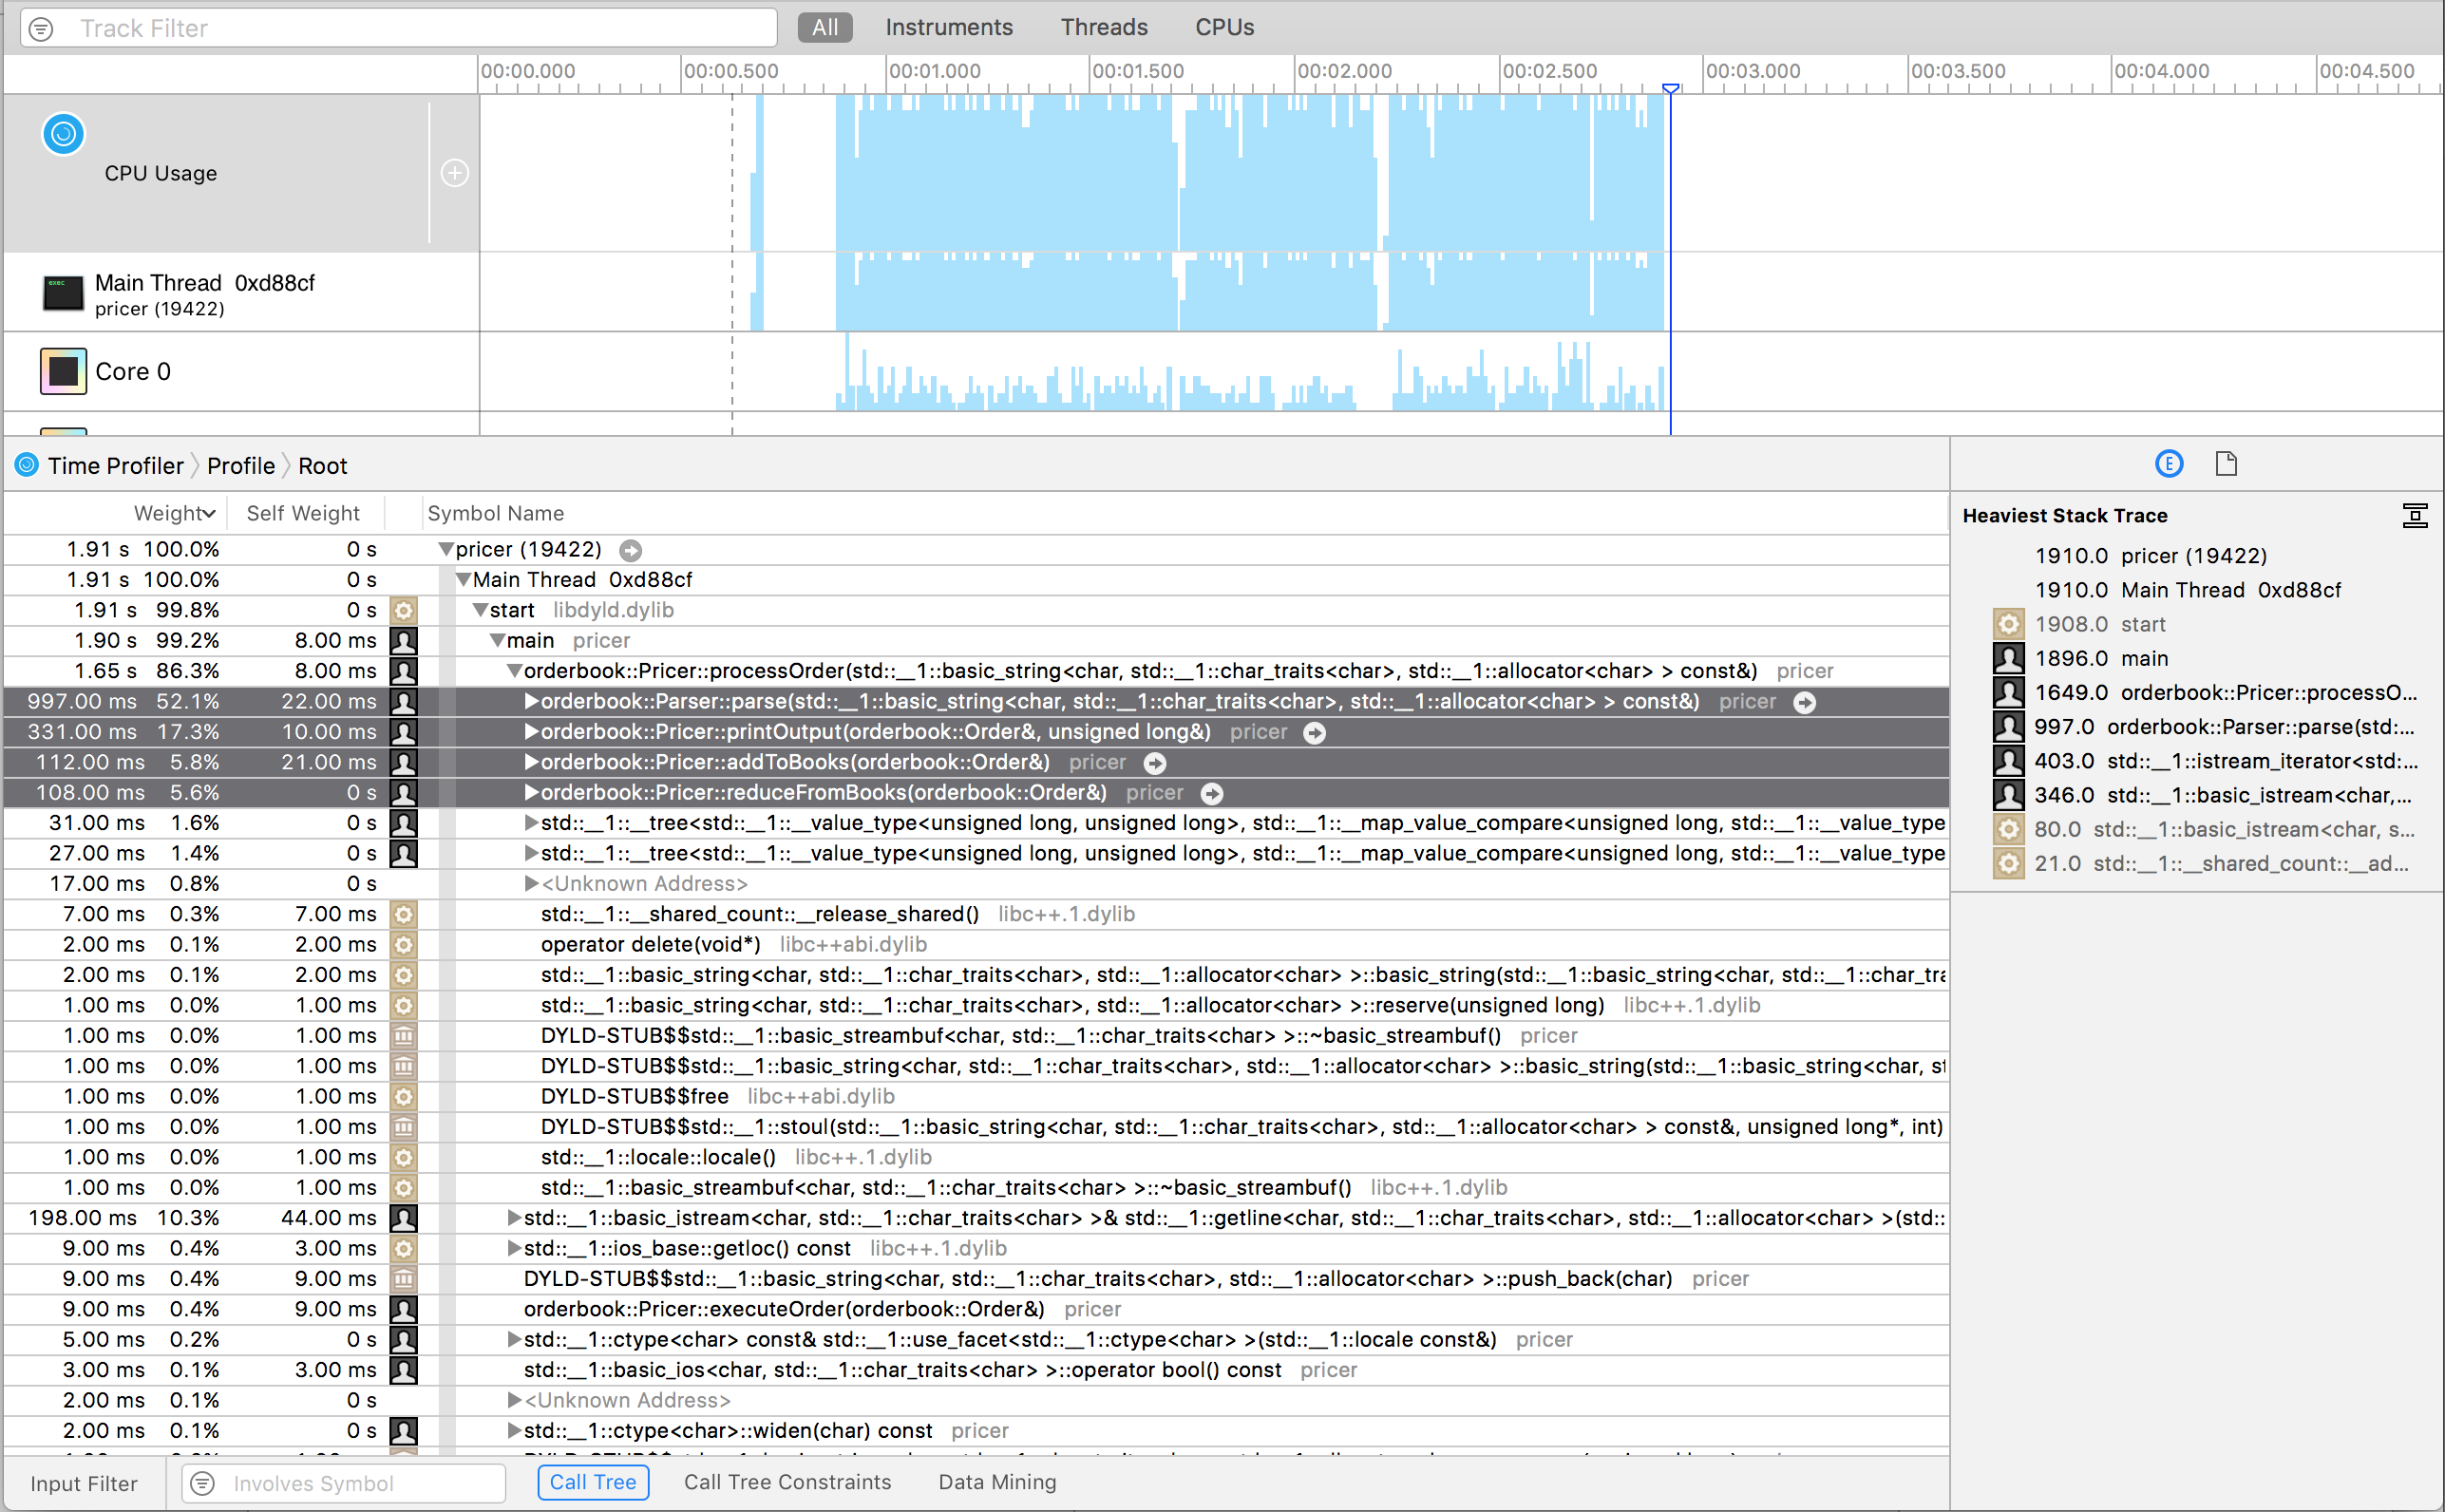Screen dimensions: 2445x1512
Task: Click the track filter options icon
Action: click(41, 29)
